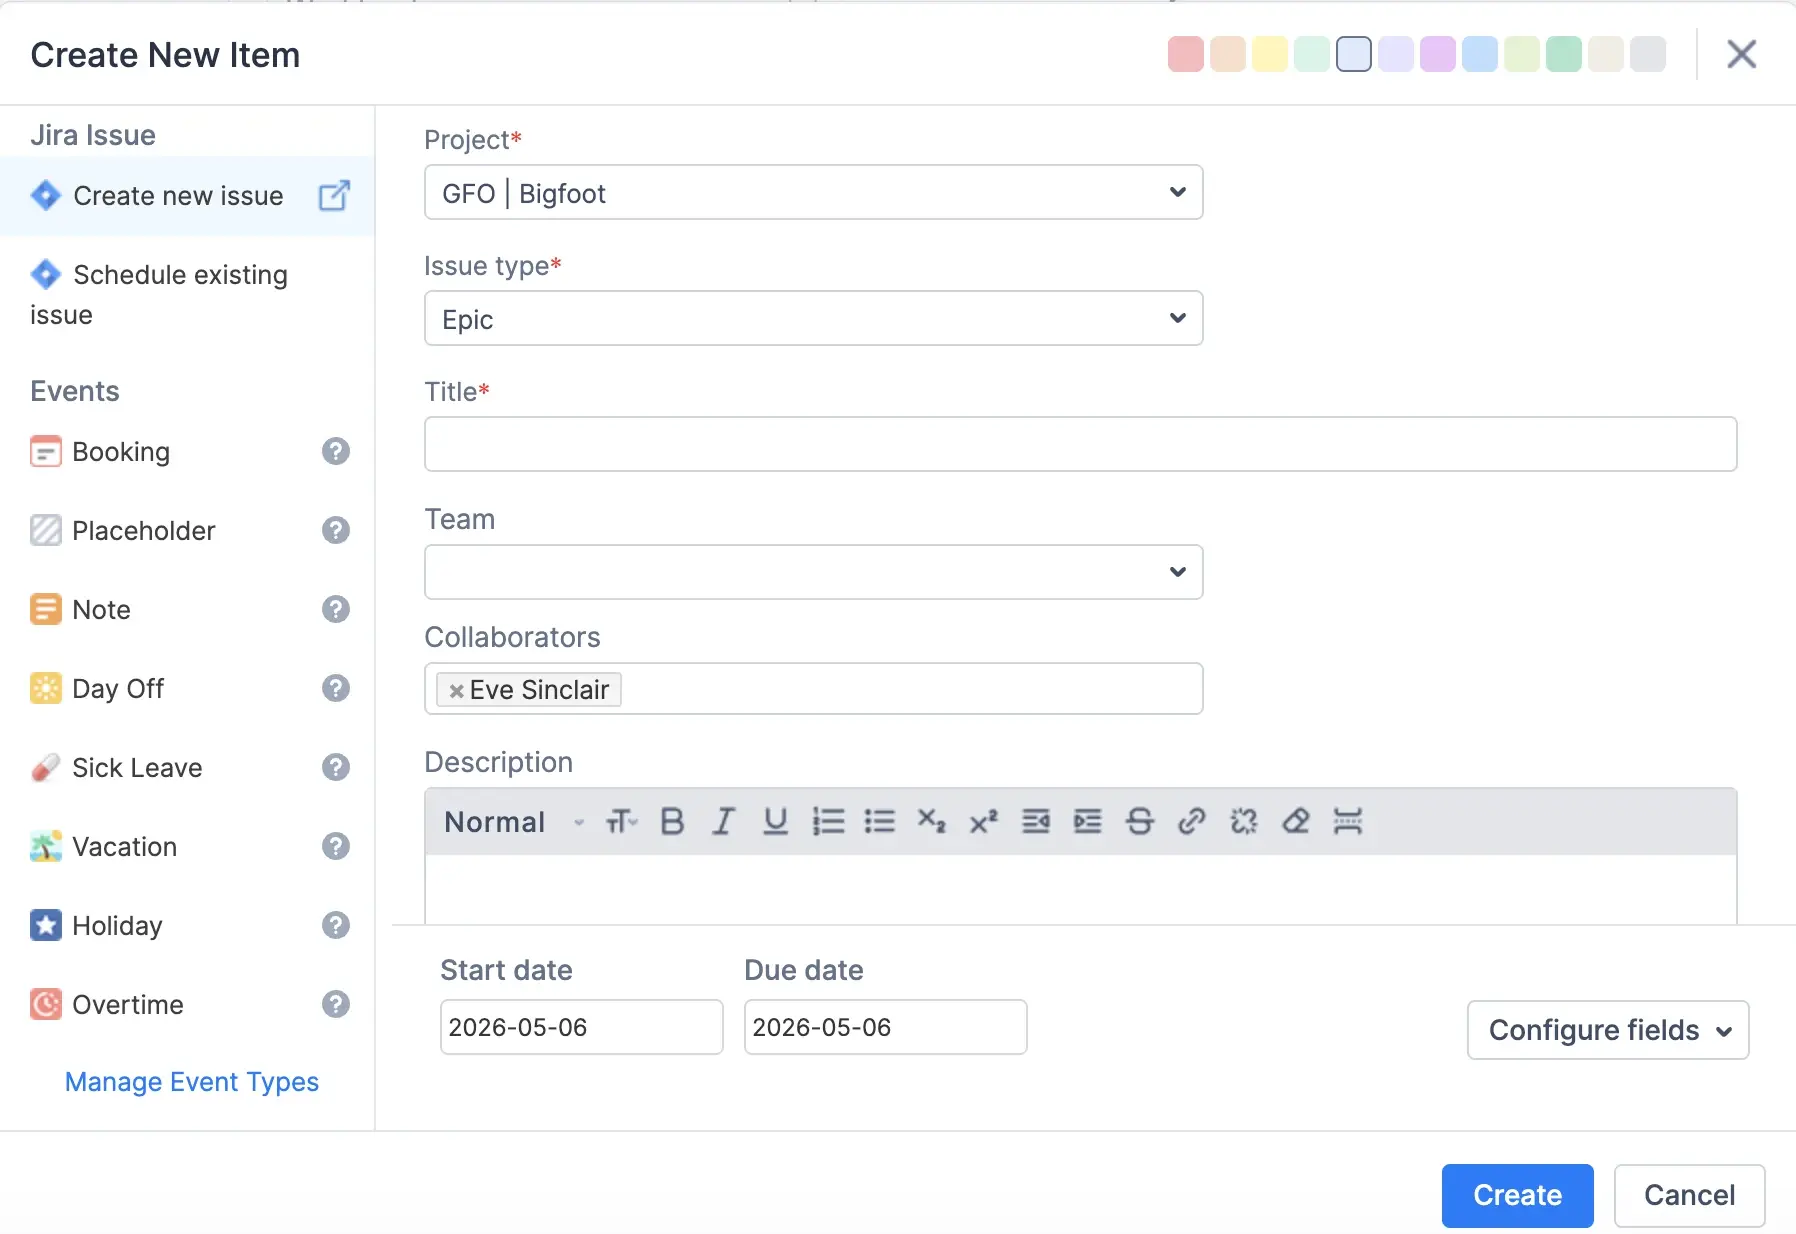Insert horizontal rule in description

tap(1348, 822)
